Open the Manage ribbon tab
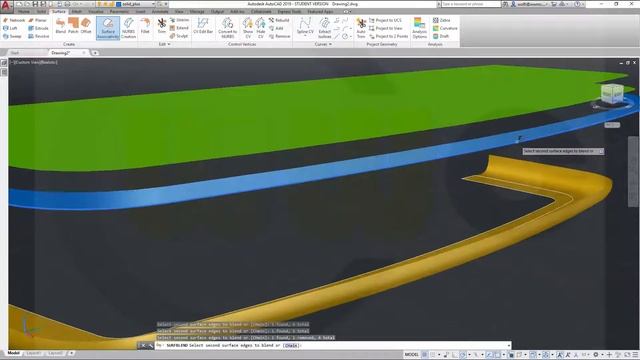This screenshot has width=640, height=360. pos(197,11)
